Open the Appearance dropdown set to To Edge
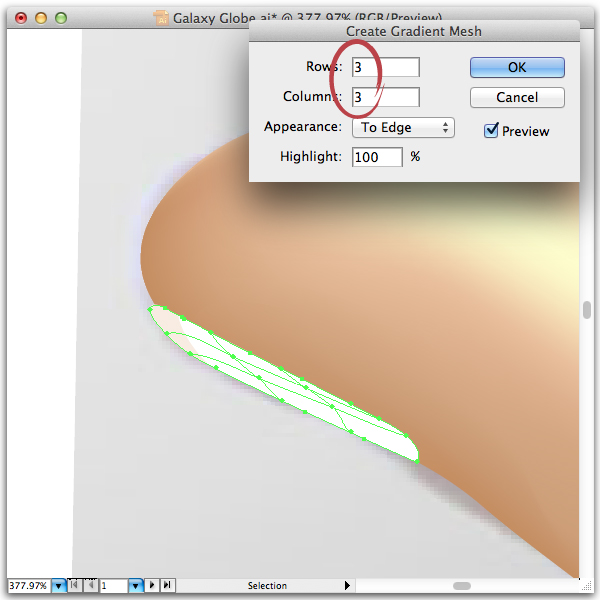 pyautogui.click(x=403, y=127)
